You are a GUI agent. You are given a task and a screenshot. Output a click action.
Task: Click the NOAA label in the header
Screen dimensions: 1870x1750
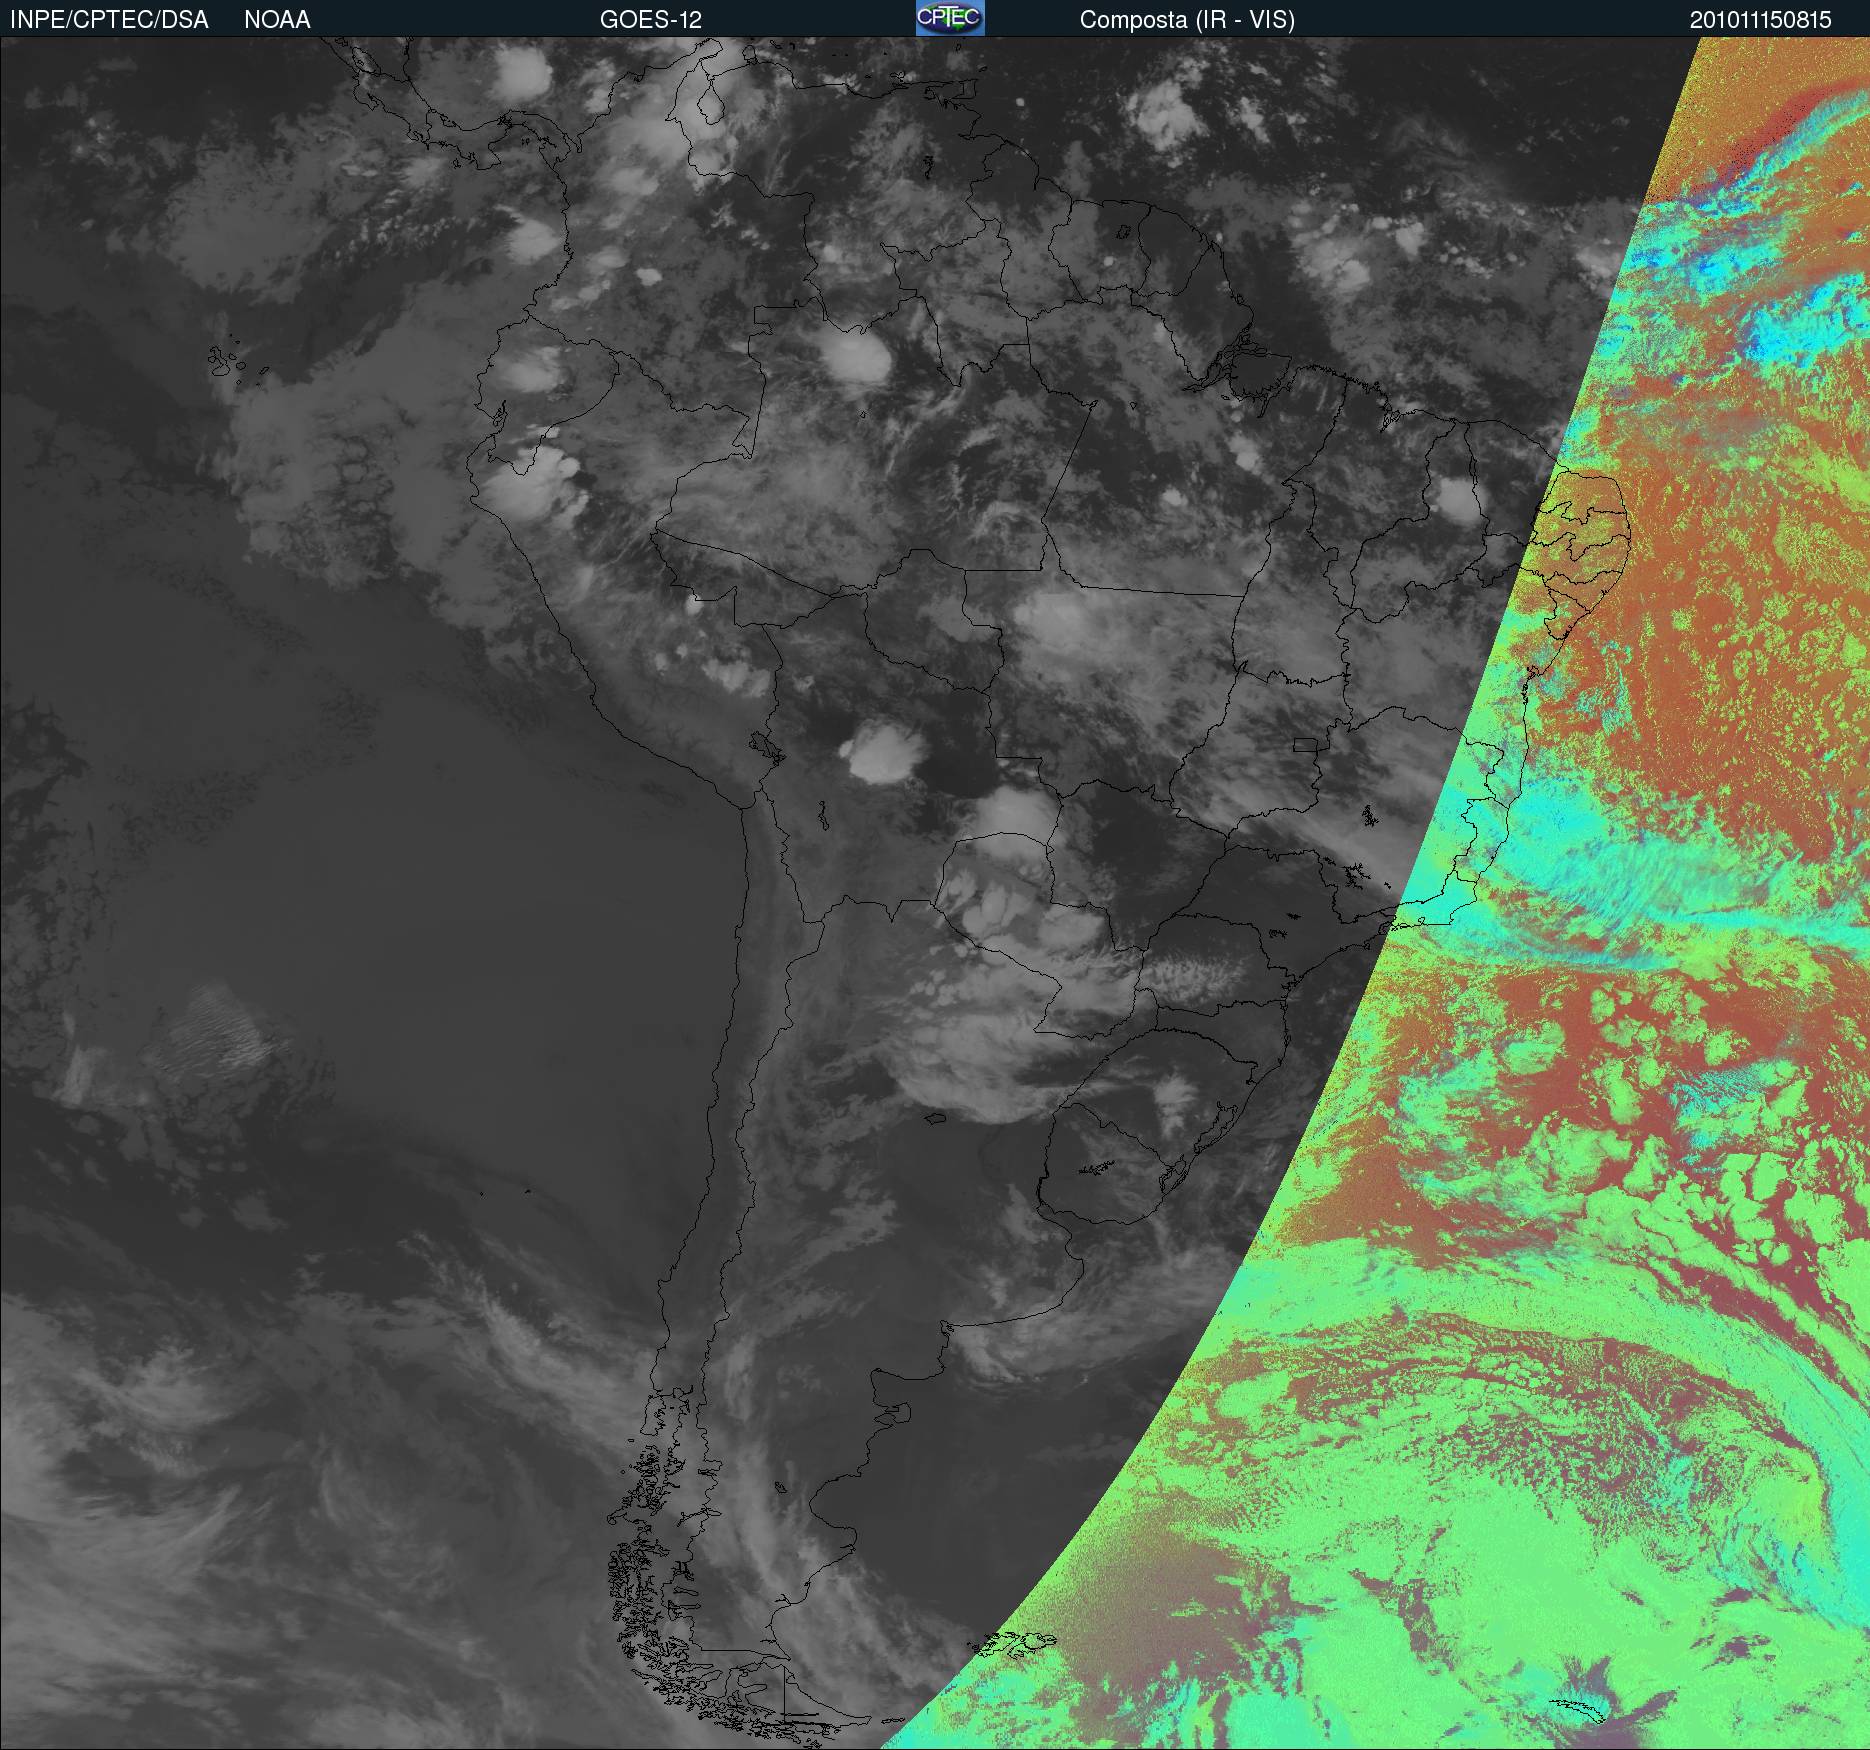(x=277, y=20)
